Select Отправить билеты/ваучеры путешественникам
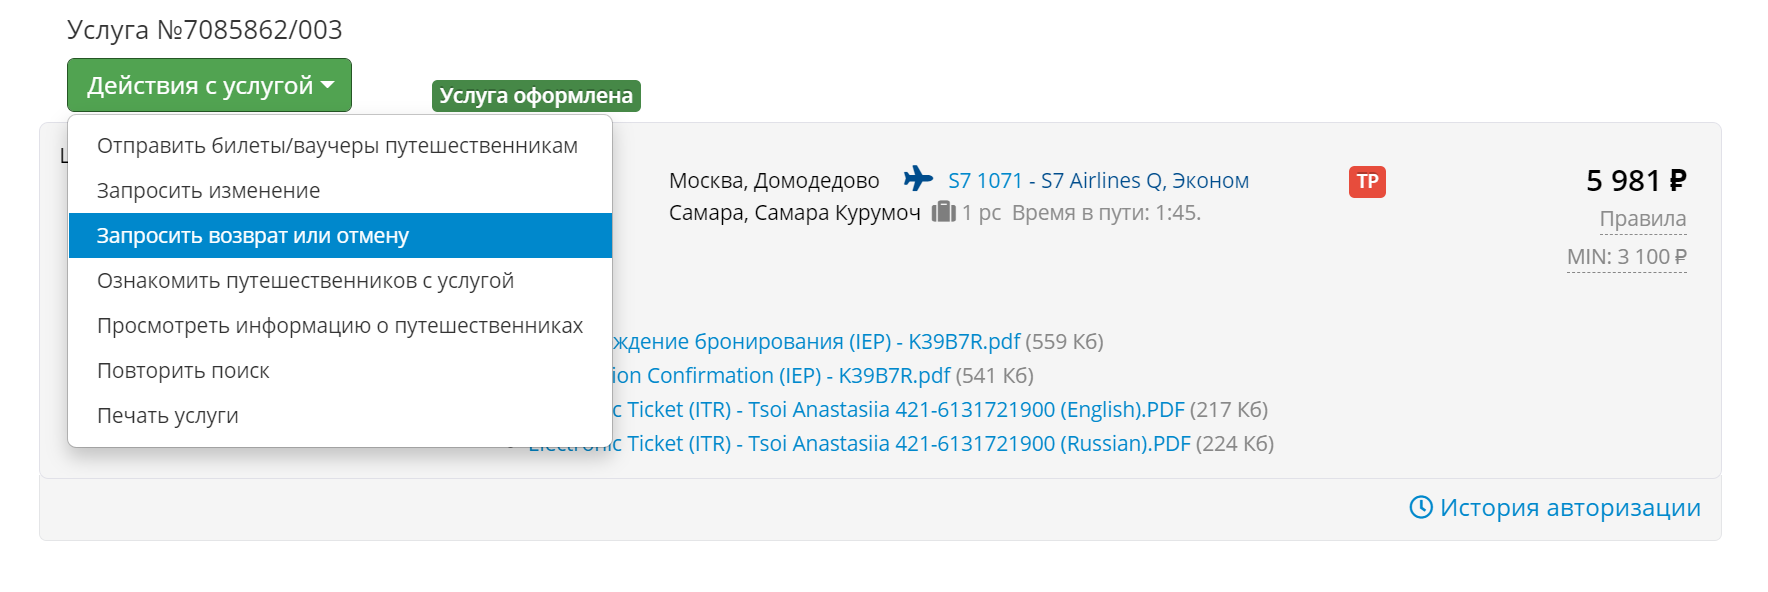 [337, 146]
